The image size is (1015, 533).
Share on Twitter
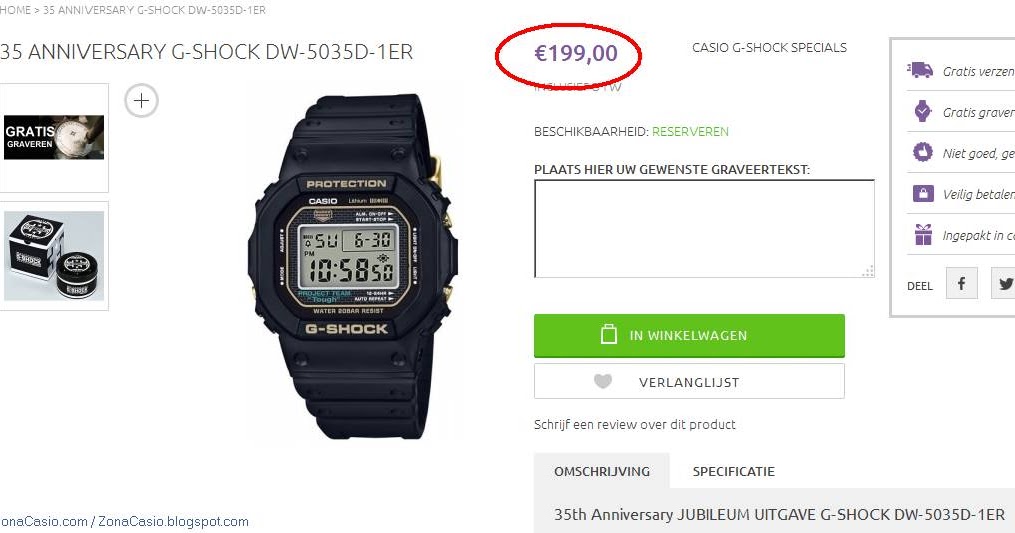1005,283
